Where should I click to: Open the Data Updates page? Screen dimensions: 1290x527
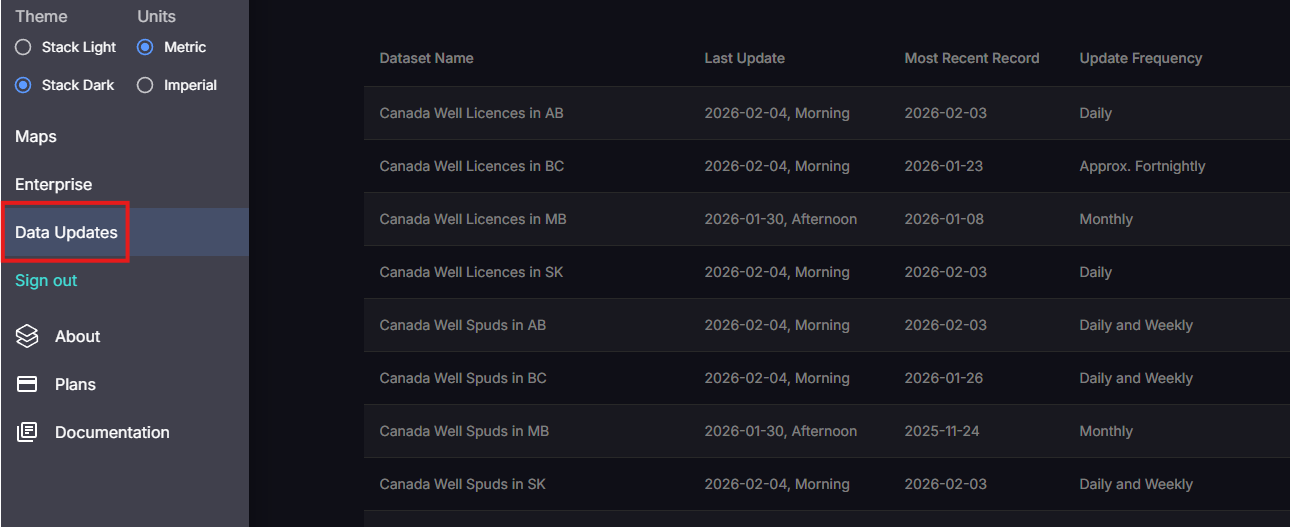click(x=66, y=232)
